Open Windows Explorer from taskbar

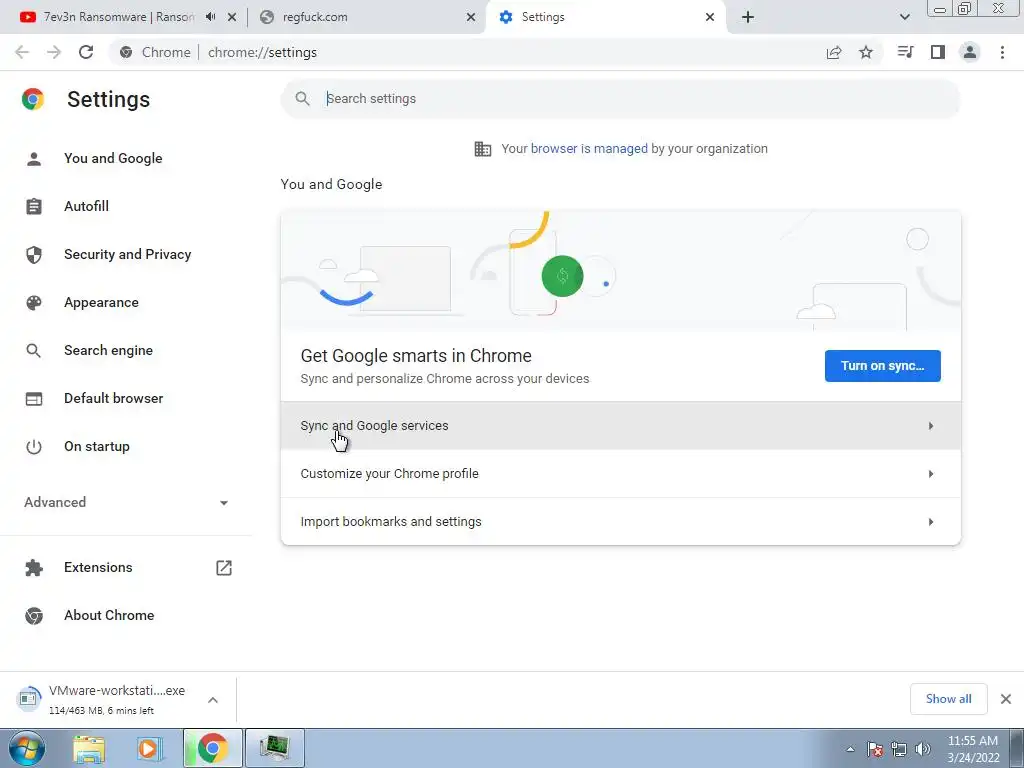point(89,748)
